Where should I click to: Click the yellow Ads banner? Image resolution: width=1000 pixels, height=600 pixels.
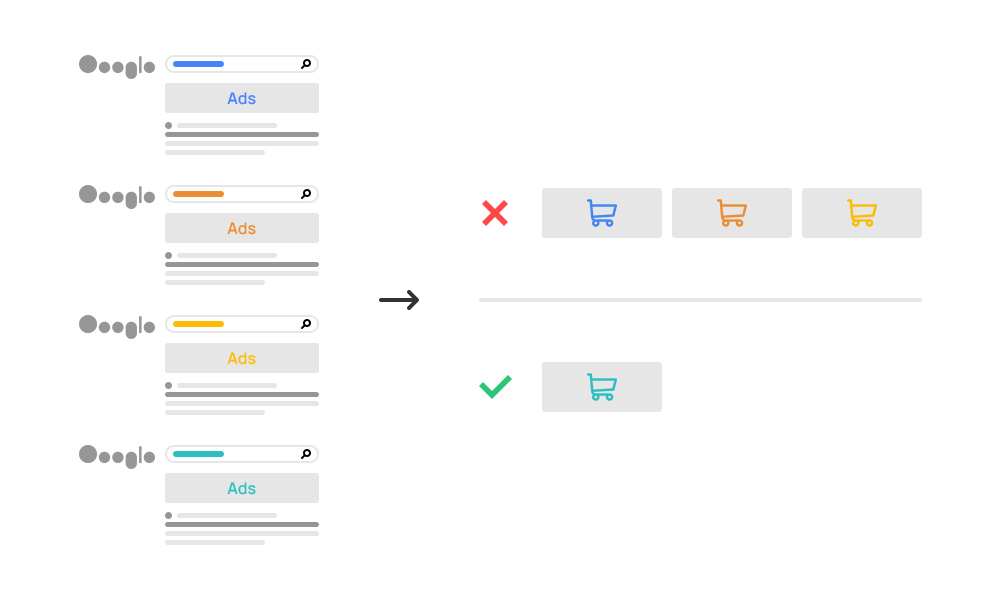(242, 358)
